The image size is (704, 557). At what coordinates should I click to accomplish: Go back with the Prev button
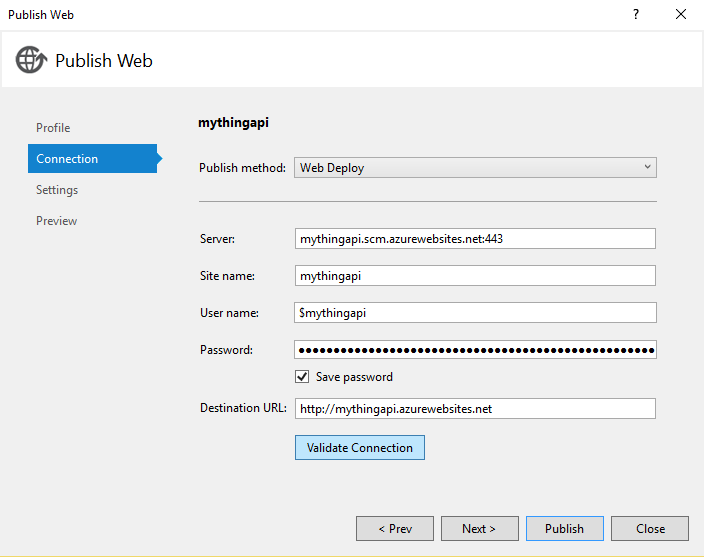pos(395,529)
